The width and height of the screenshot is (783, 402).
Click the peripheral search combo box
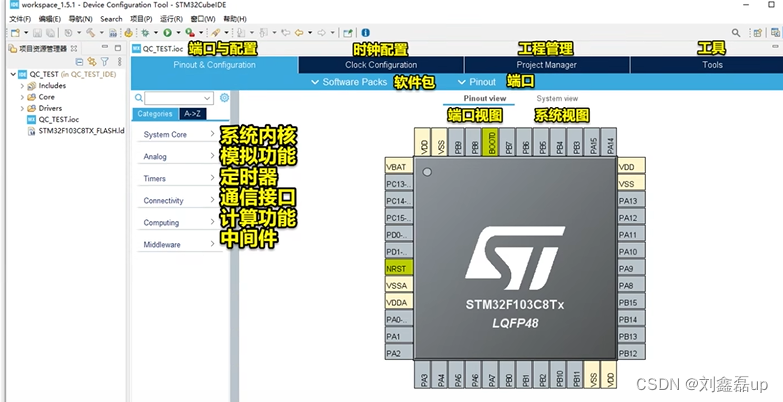coord(179,98)
